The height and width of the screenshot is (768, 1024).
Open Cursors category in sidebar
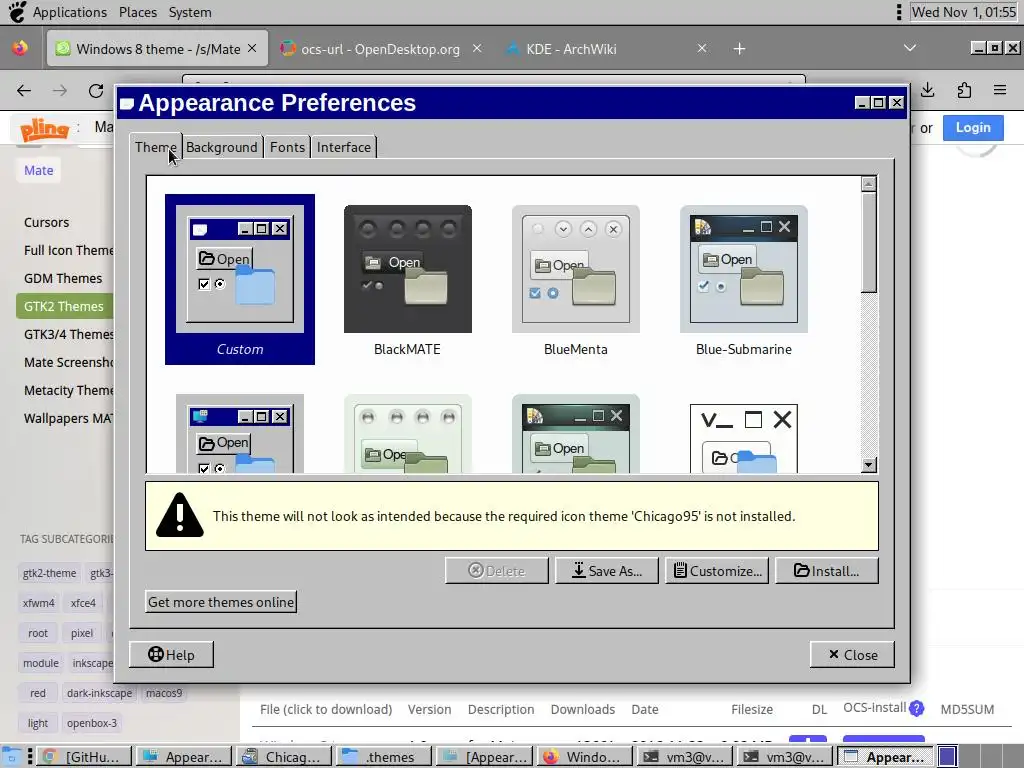pyautogui.click(x=46, y=222)
